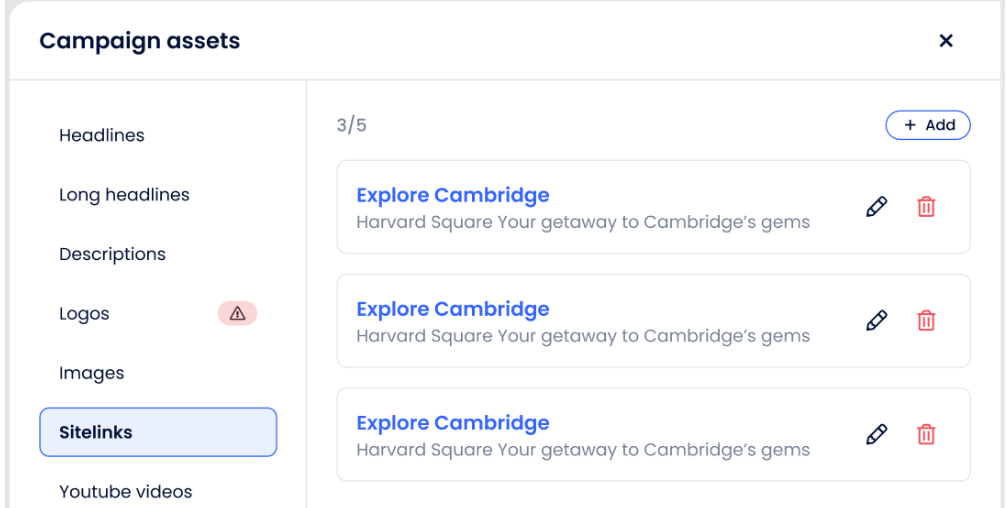This screenshot has width=1006, height=508.
Task: Edit the third sitelink entry
Action: coord(876,435)
